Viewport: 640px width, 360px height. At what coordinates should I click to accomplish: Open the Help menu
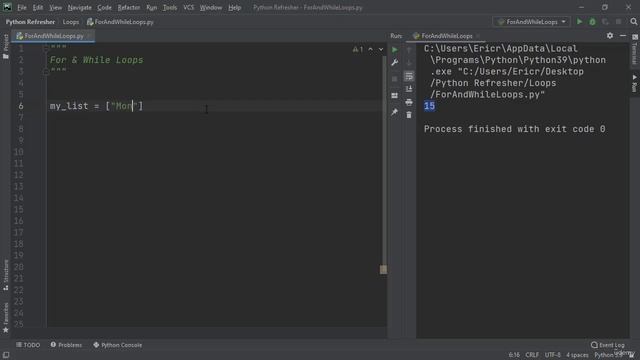pos(234,7)
